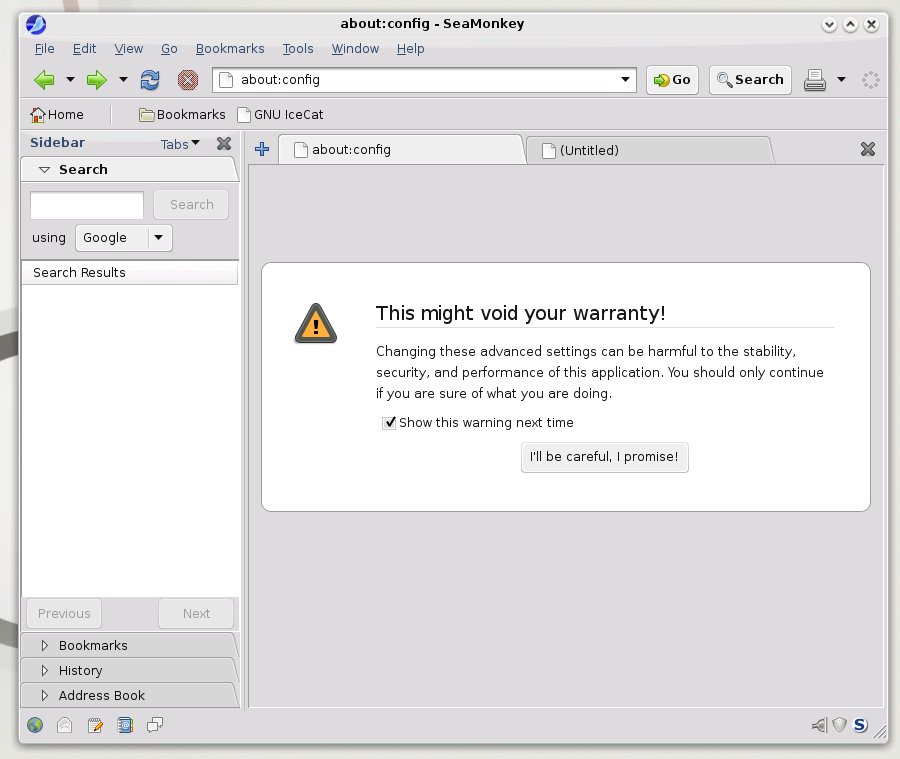Open the Go menu
900x759 pixels.
(169, 49)
